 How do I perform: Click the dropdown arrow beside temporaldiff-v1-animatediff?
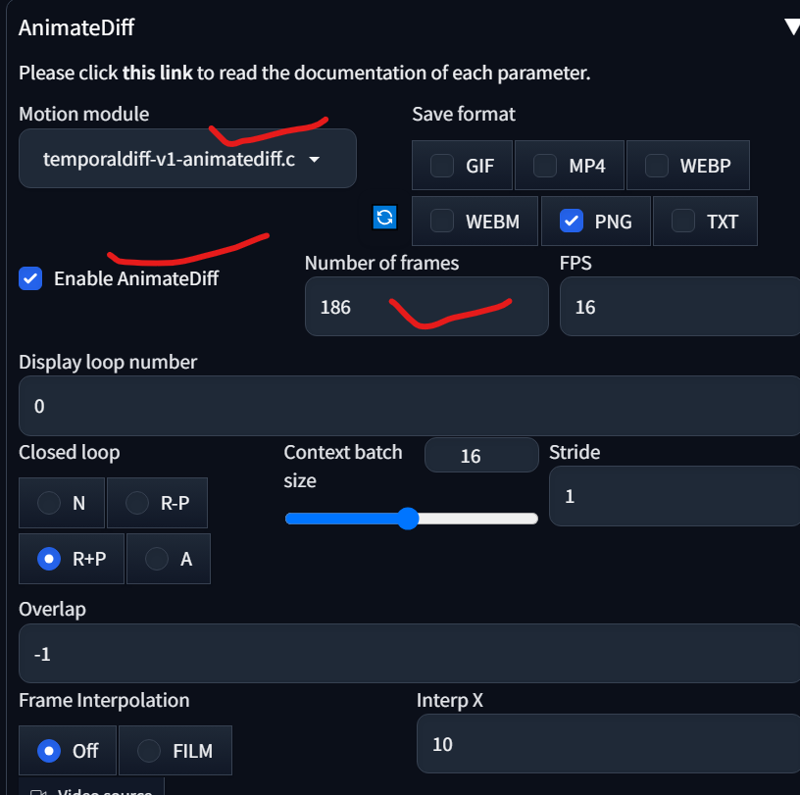pos(314,159)
